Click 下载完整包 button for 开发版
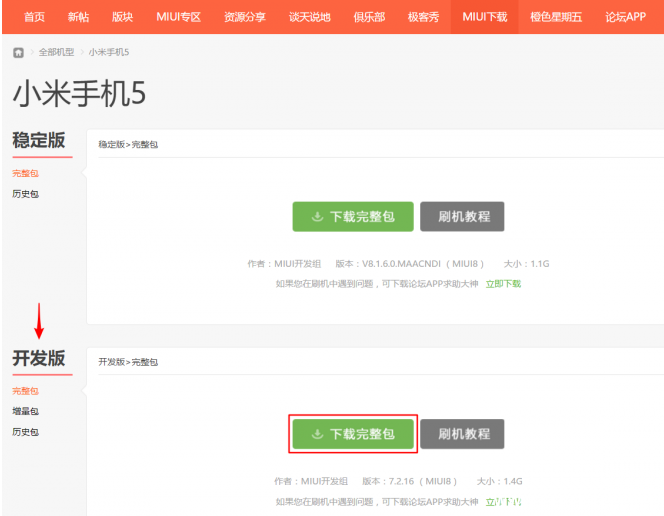664x516 pixels. coord(353,434)
